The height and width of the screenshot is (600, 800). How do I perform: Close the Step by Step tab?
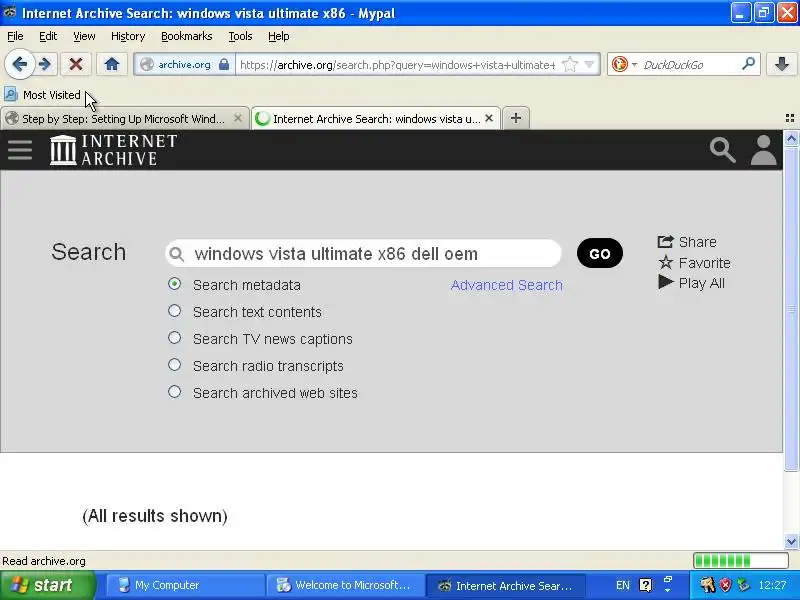(x=238, y=118)
